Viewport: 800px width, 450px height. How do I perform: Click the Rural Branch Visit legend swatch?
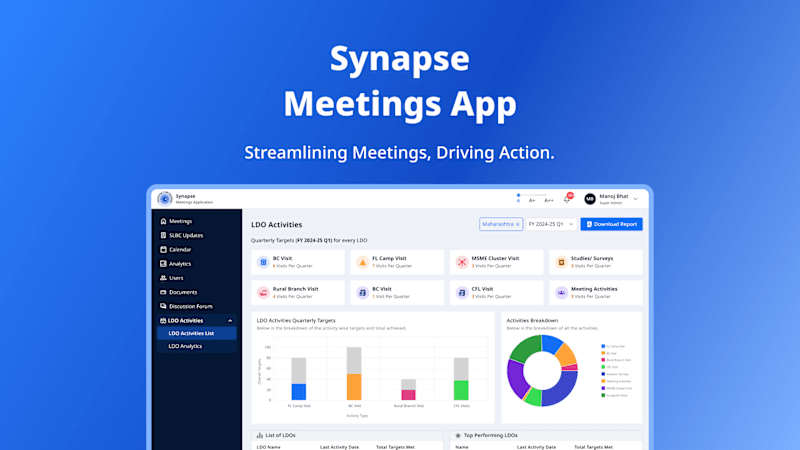(x=603, y=360)
